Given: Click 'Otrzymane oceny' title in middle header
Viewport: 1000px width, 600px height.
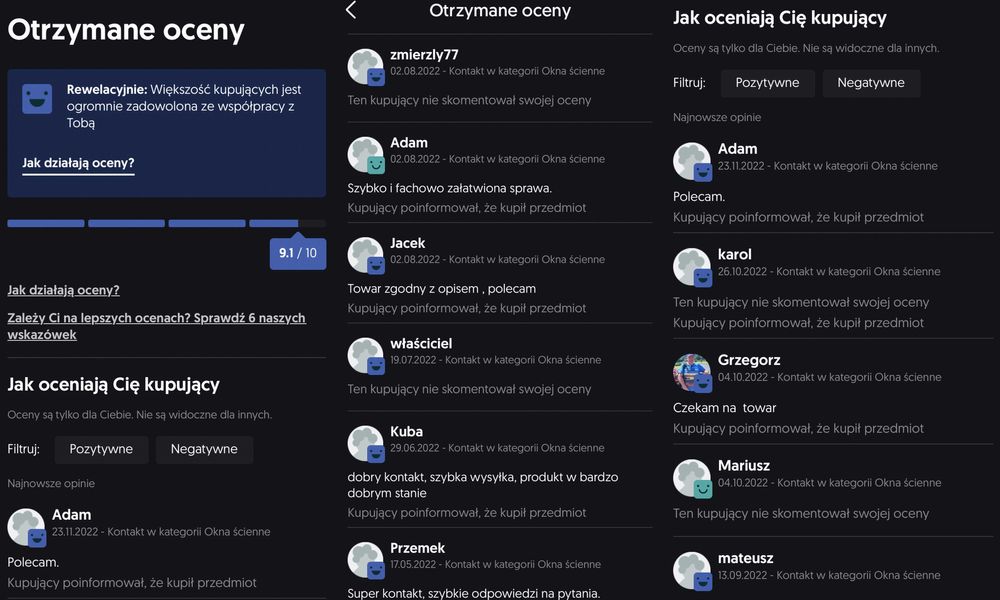Looking at the screenshot, I should pos(500,10).
